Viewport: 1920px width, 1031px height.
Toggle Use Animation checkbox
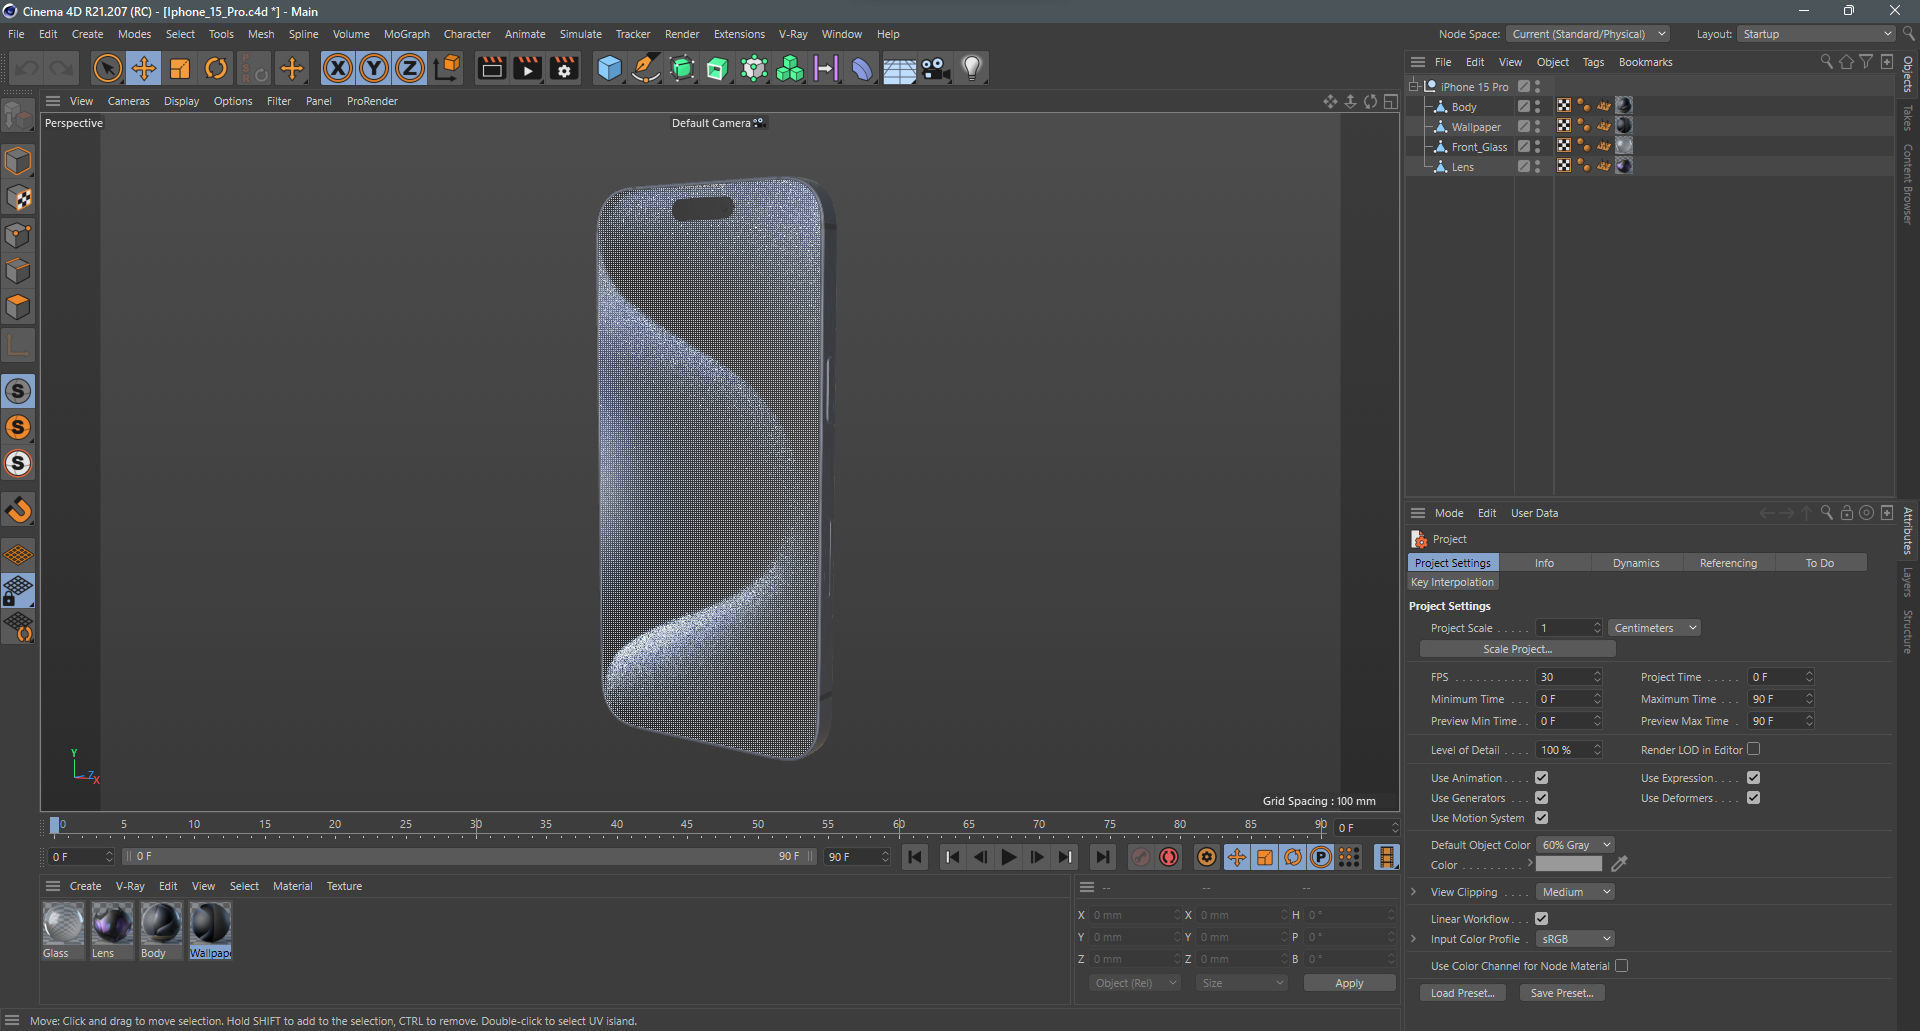[1541, 778]
